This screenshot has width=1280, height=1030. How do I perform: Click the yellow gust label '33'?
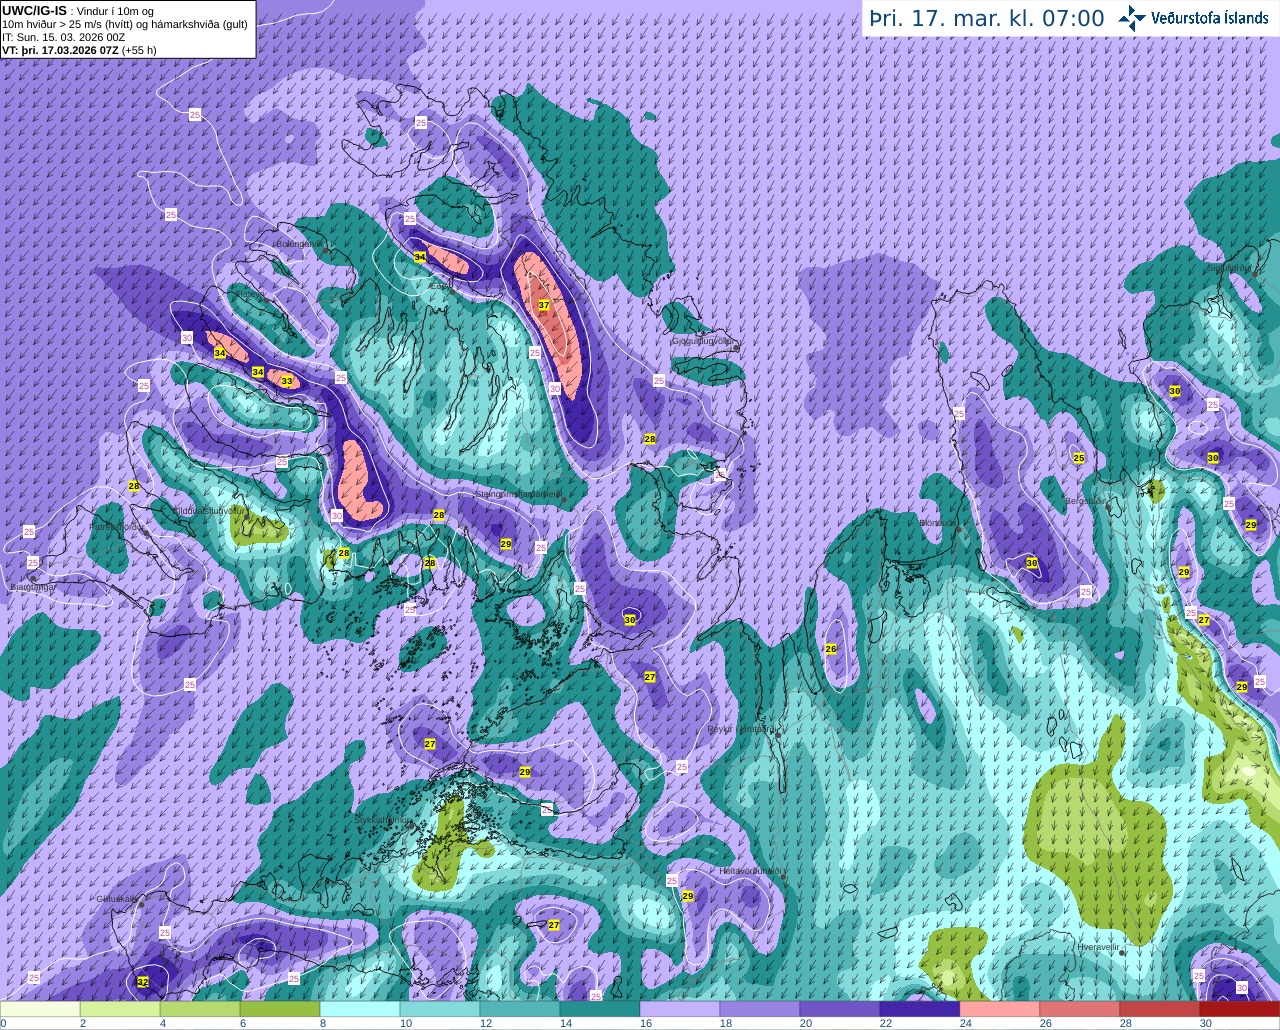pos(287,381)
